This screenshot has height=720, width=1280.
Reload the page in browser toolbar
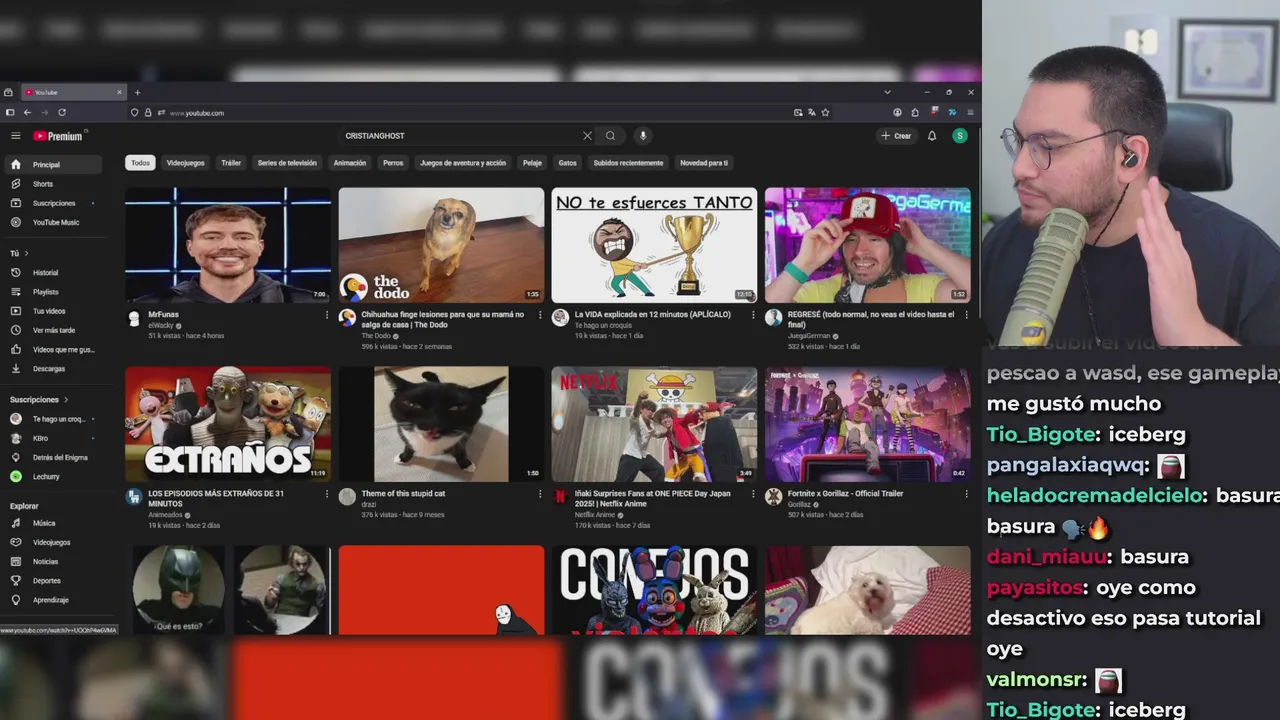(x=62, y=113)
